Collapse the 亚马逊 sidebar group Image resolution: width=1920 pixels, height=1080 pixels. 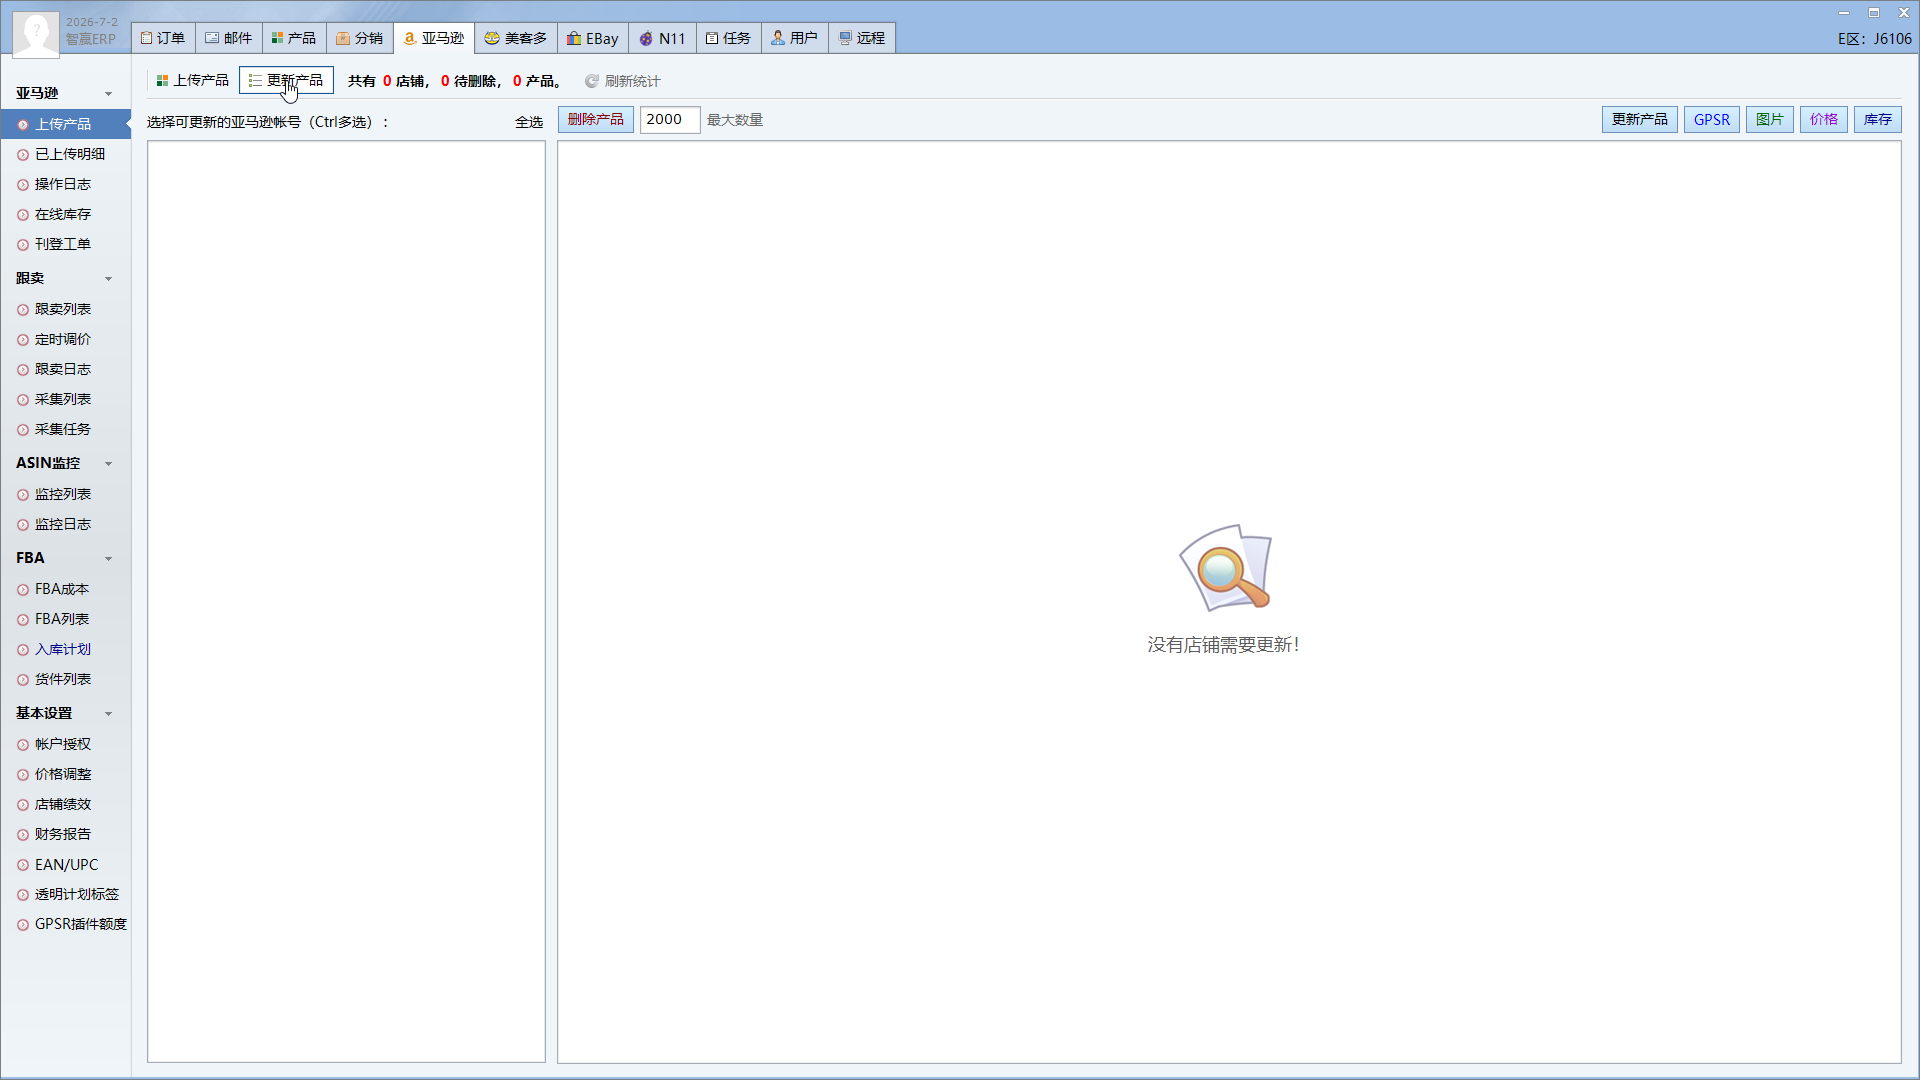tap(108, 94)
